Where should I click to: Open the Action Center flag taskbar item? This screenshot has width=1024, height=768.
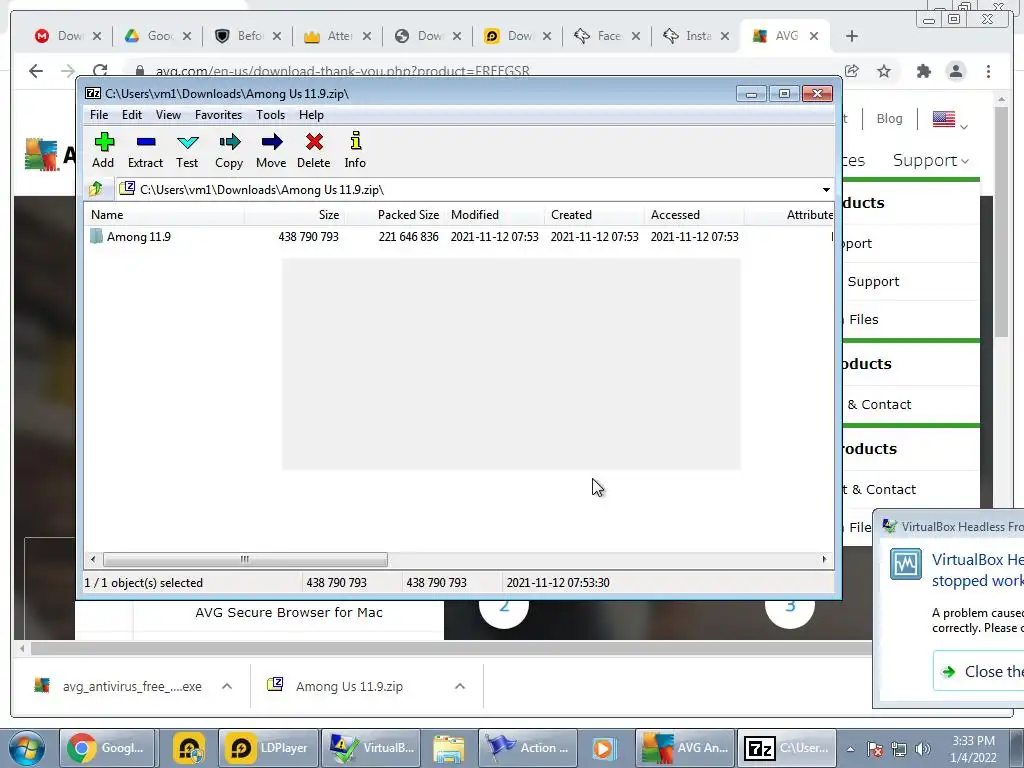(x=528, y=748)
